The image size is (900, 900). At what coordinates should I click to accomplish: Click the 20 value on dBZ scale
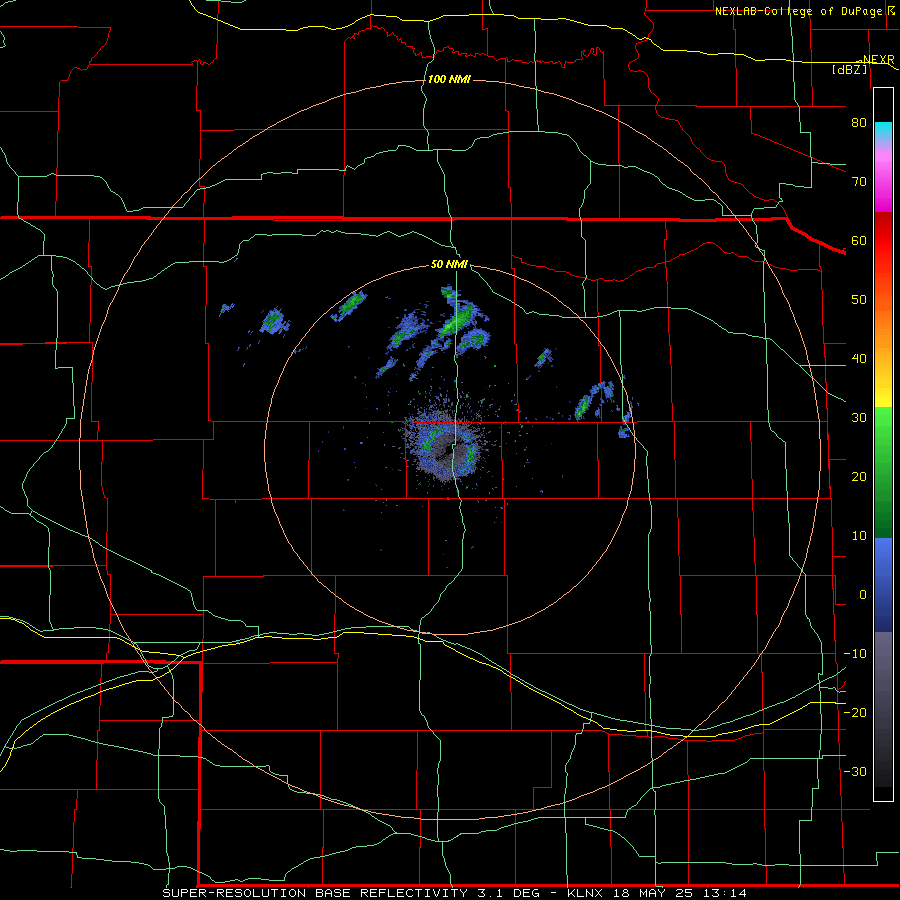(859, 476)
